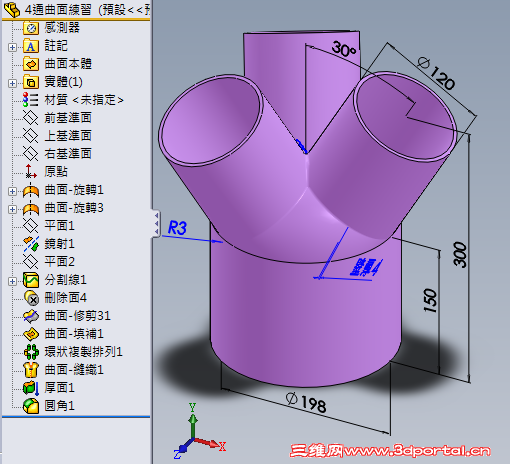This screenshot has width=510, height=464.
Task: Expand the 註記 tree node
Action: 12,47
